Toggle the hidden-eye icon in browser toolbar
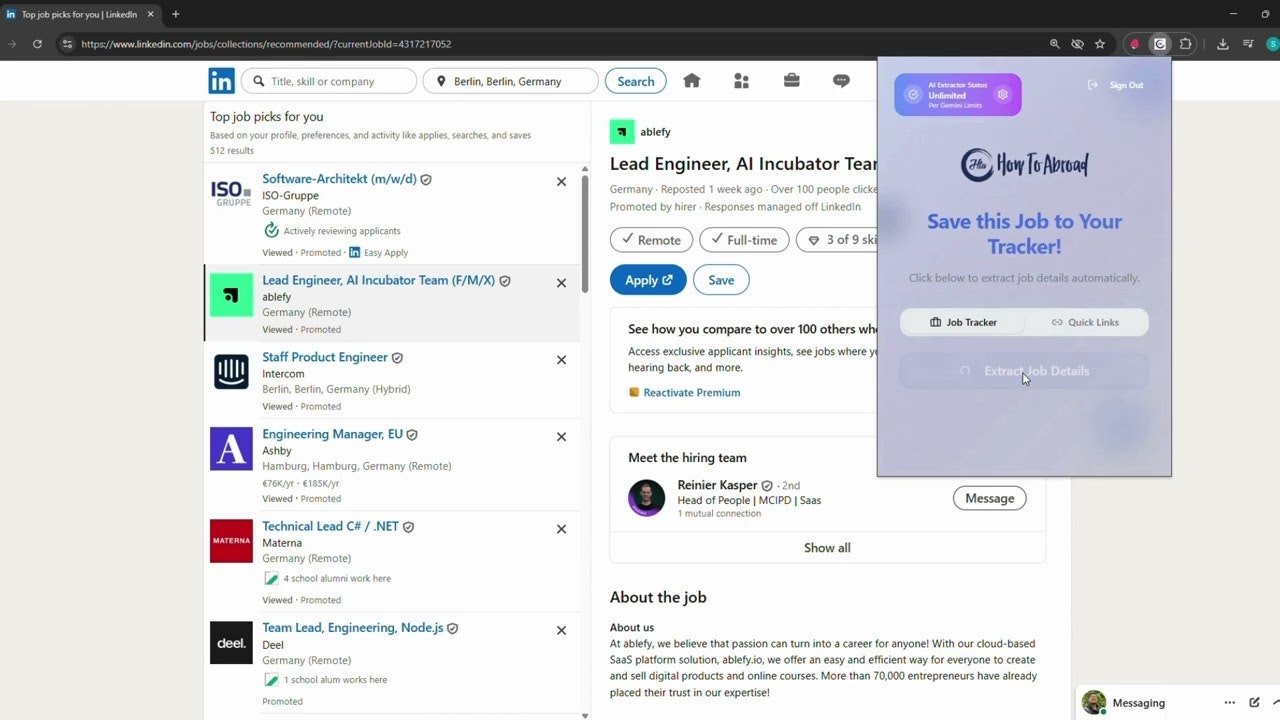 coord(1078,44)
